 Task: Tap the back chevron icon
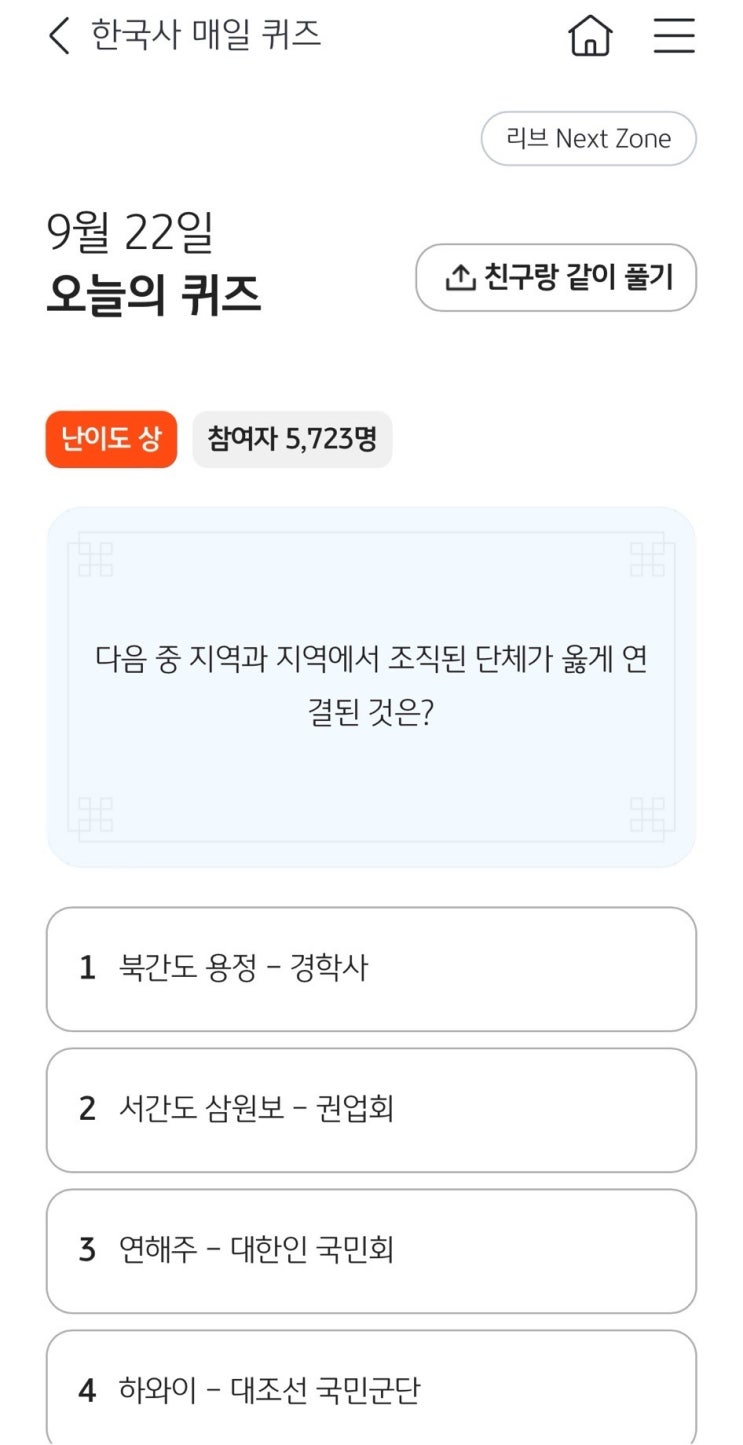point(59,36)
